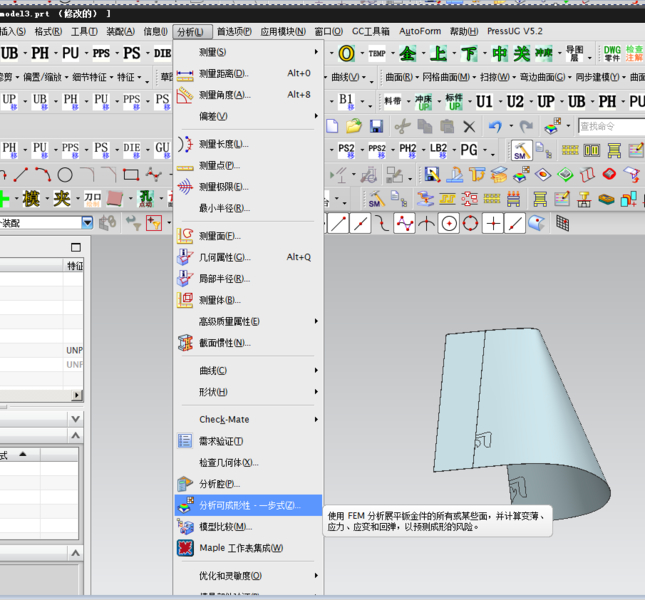Click the New file icon
Viewport: 645px width, 600px height.
(x=332, y=126)
